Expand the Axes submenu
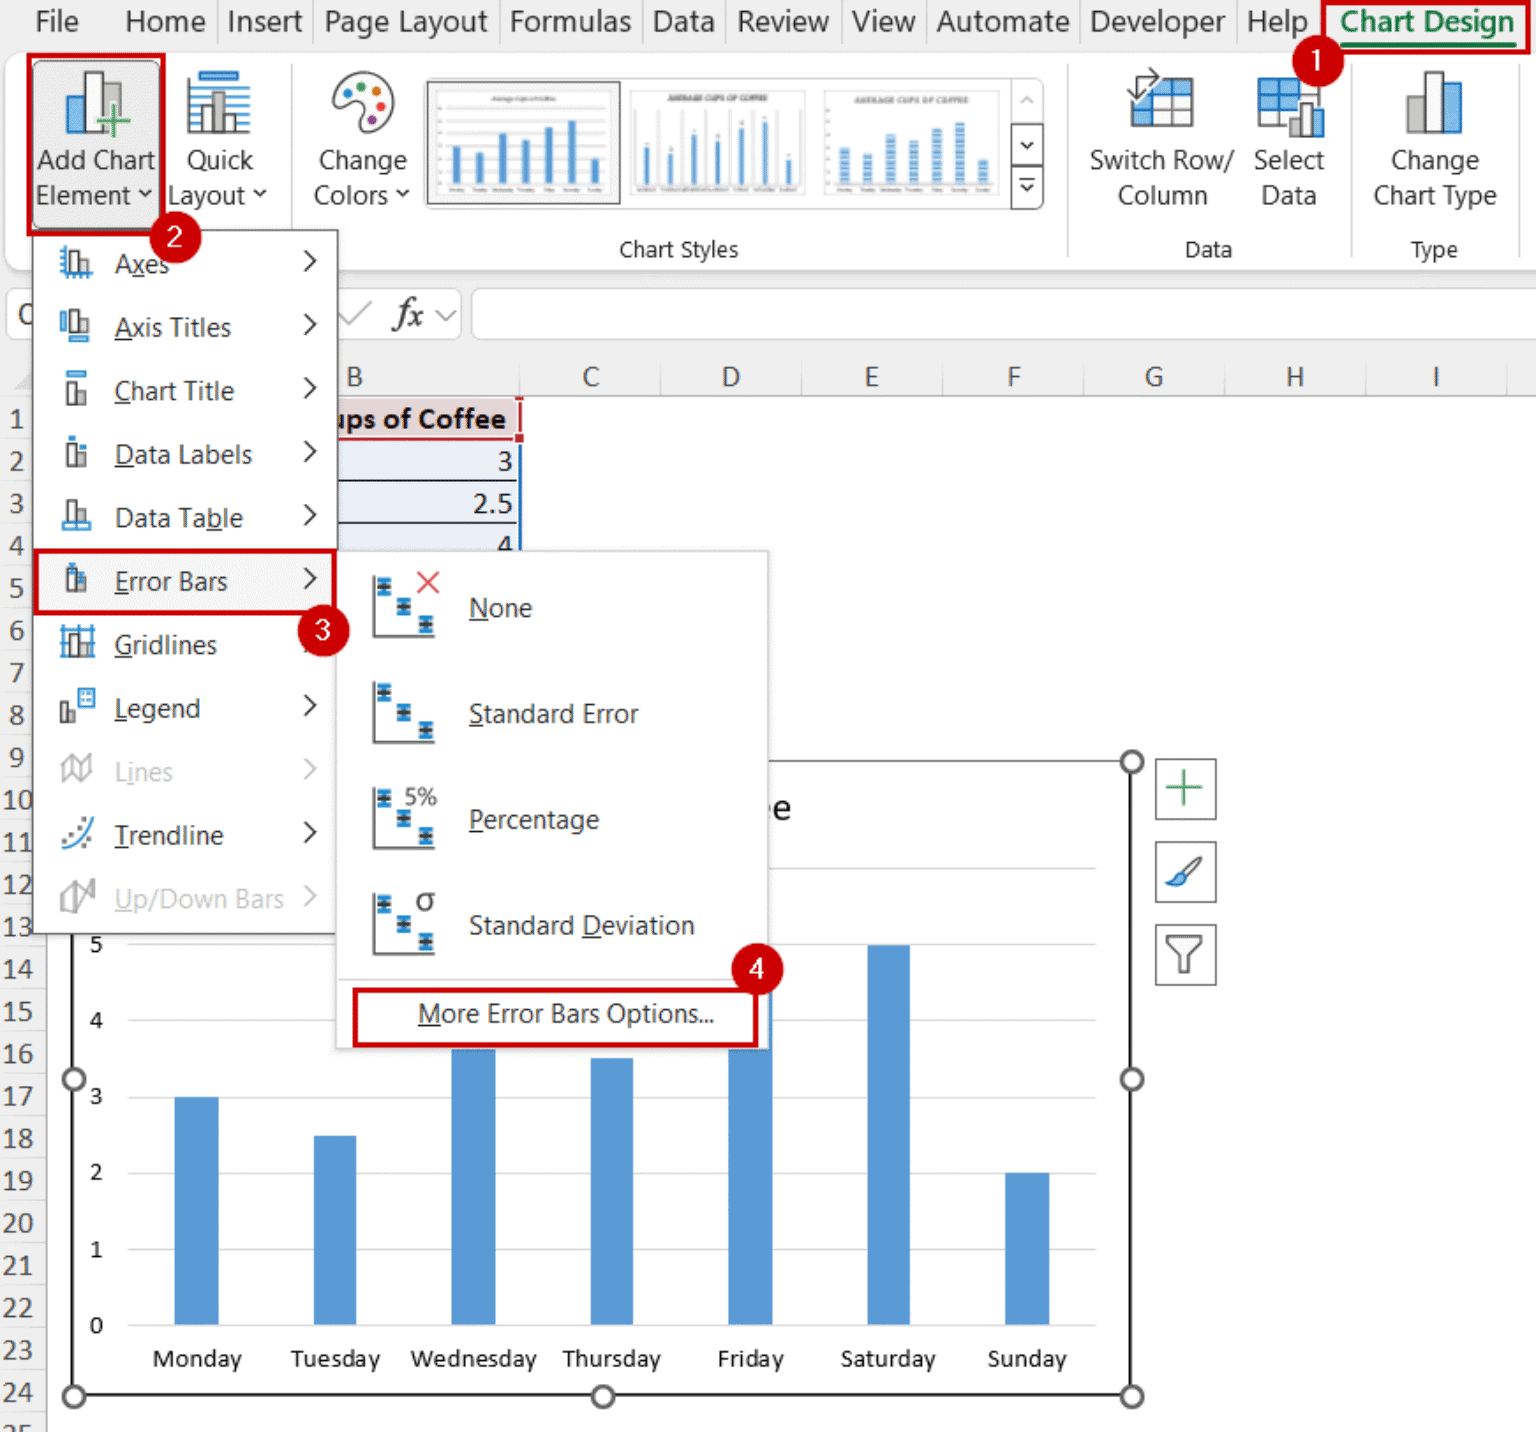Viewport: 1536px width, 1432px height. [141, 263]
